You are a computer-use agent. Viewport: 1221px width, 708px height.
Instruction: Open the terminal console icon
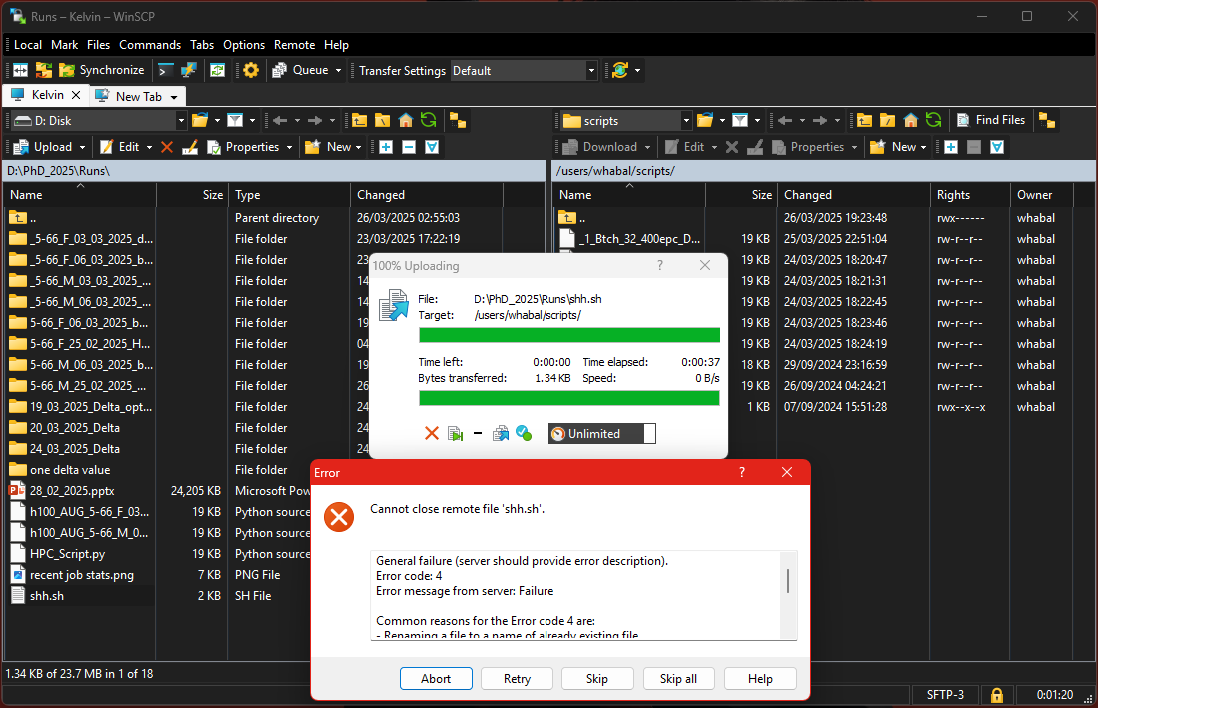click(x=165, y=70)
